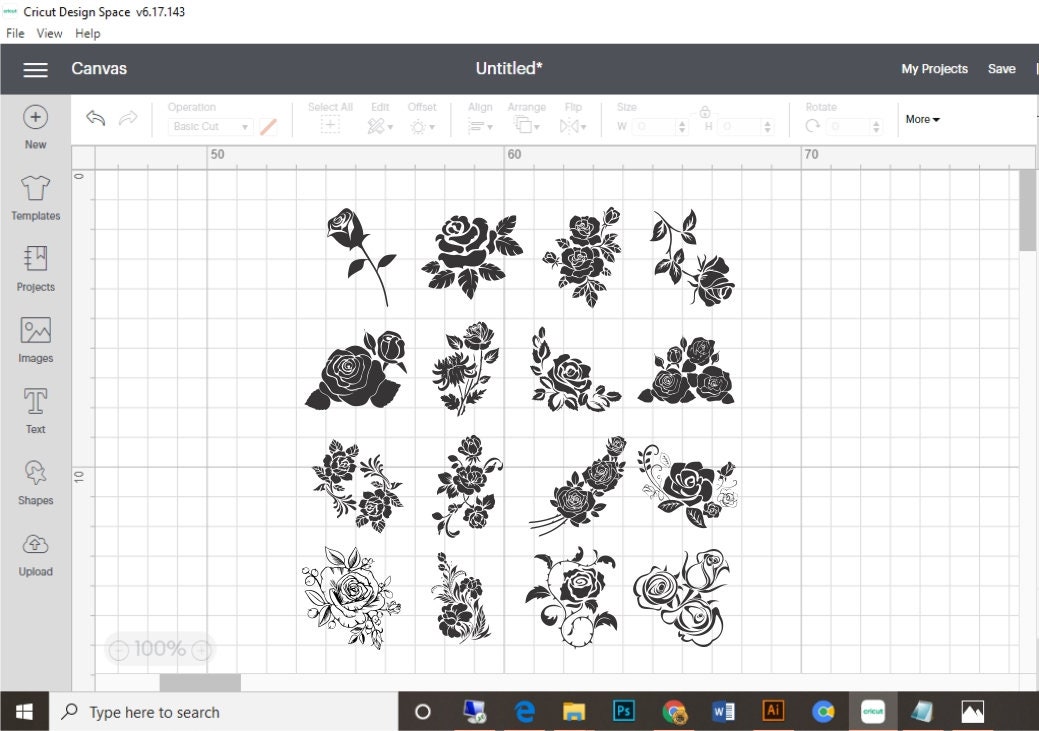This screenshot has width=1039, height=731.
Task: Switch to Cricut app in taskbar
Action: click(873, 712)
